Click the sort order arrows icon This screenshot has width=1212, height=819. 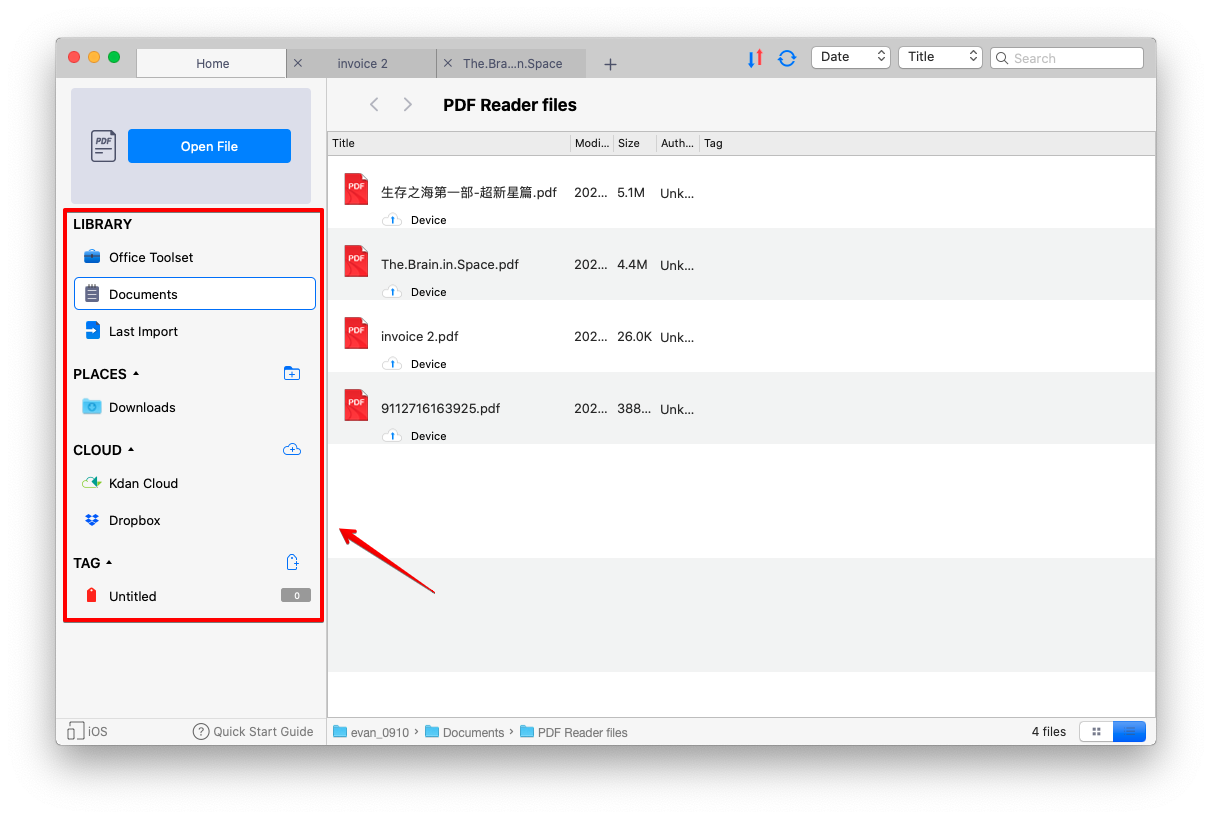pyautogui.click(x=755, y=58)
